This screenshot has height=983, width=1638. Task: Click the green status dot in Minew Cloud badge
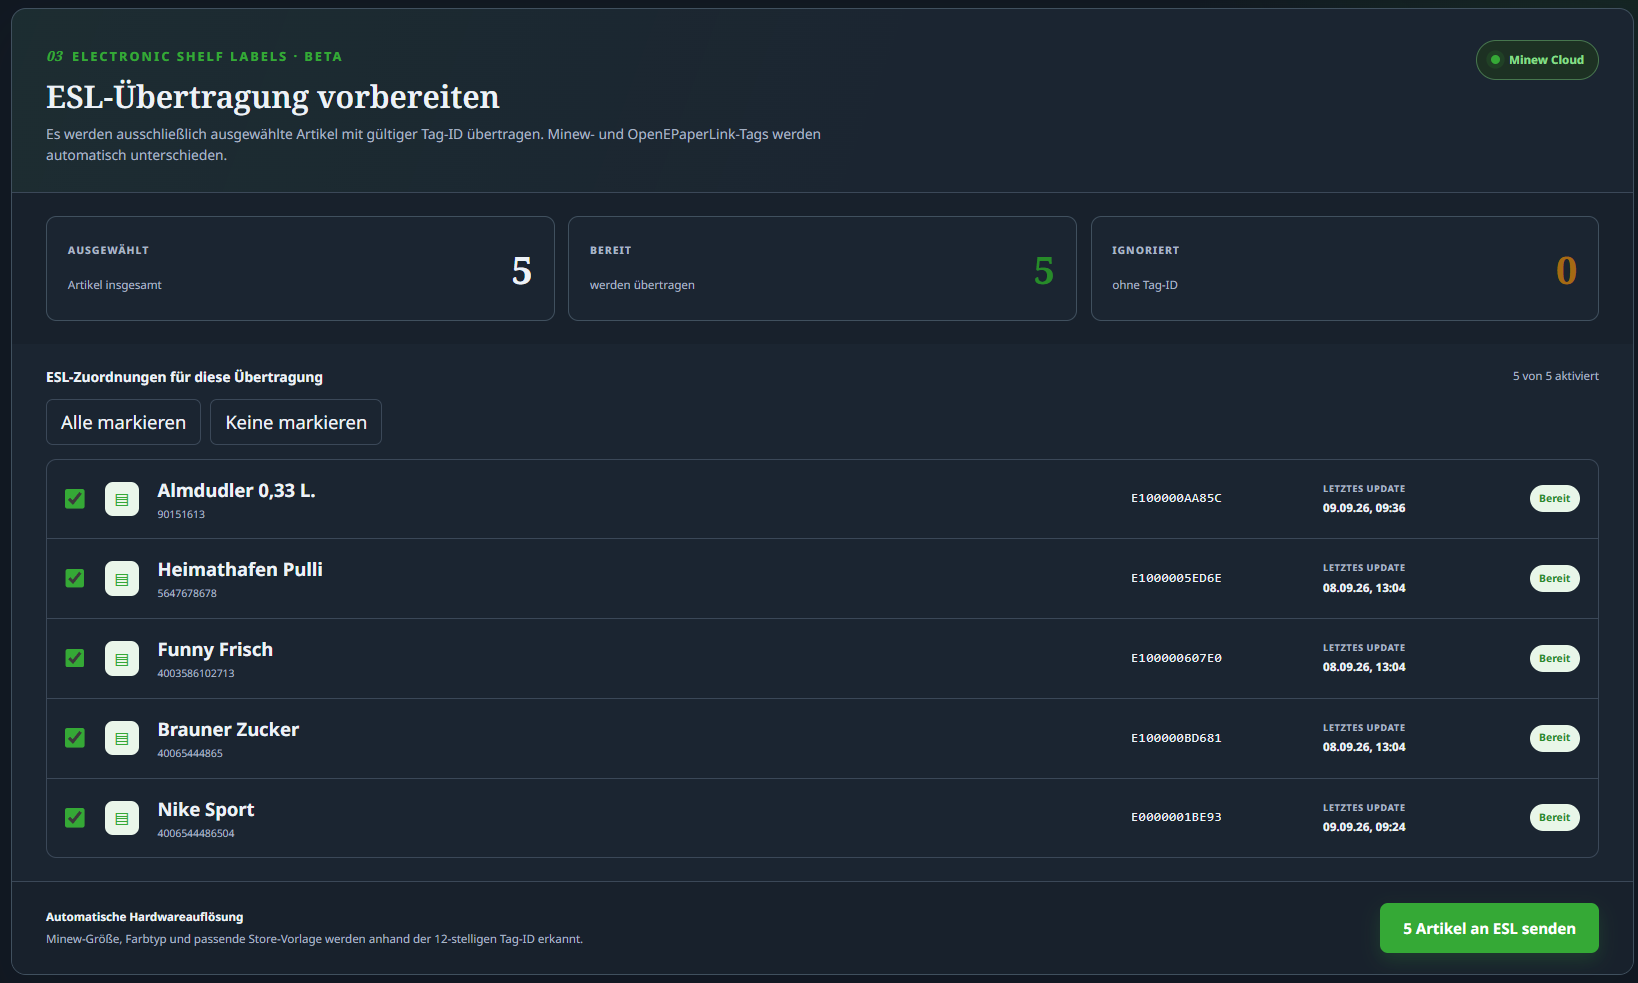[1495, 60]
